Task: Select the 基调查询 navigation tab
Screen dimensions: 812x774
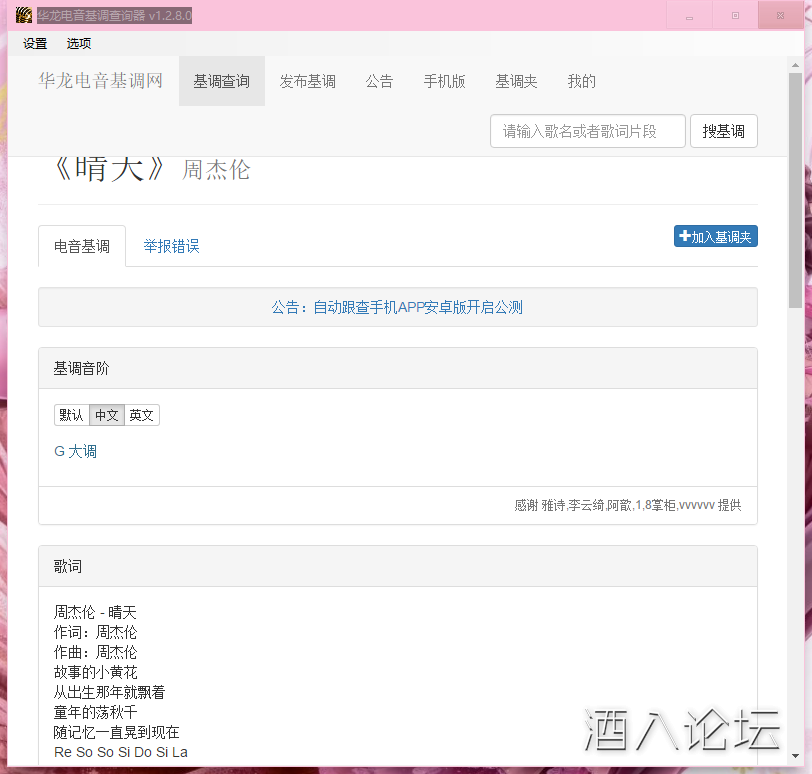Action: pos(222,81)
